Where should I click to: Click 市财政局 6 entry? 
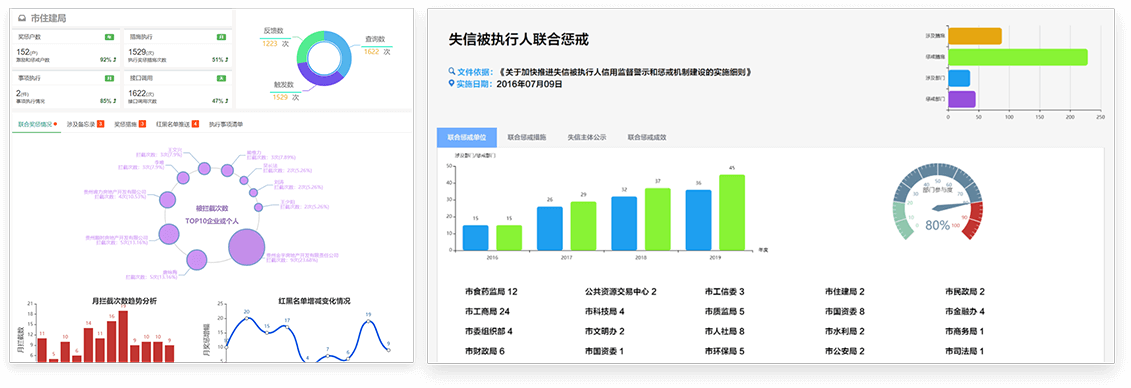485,351
